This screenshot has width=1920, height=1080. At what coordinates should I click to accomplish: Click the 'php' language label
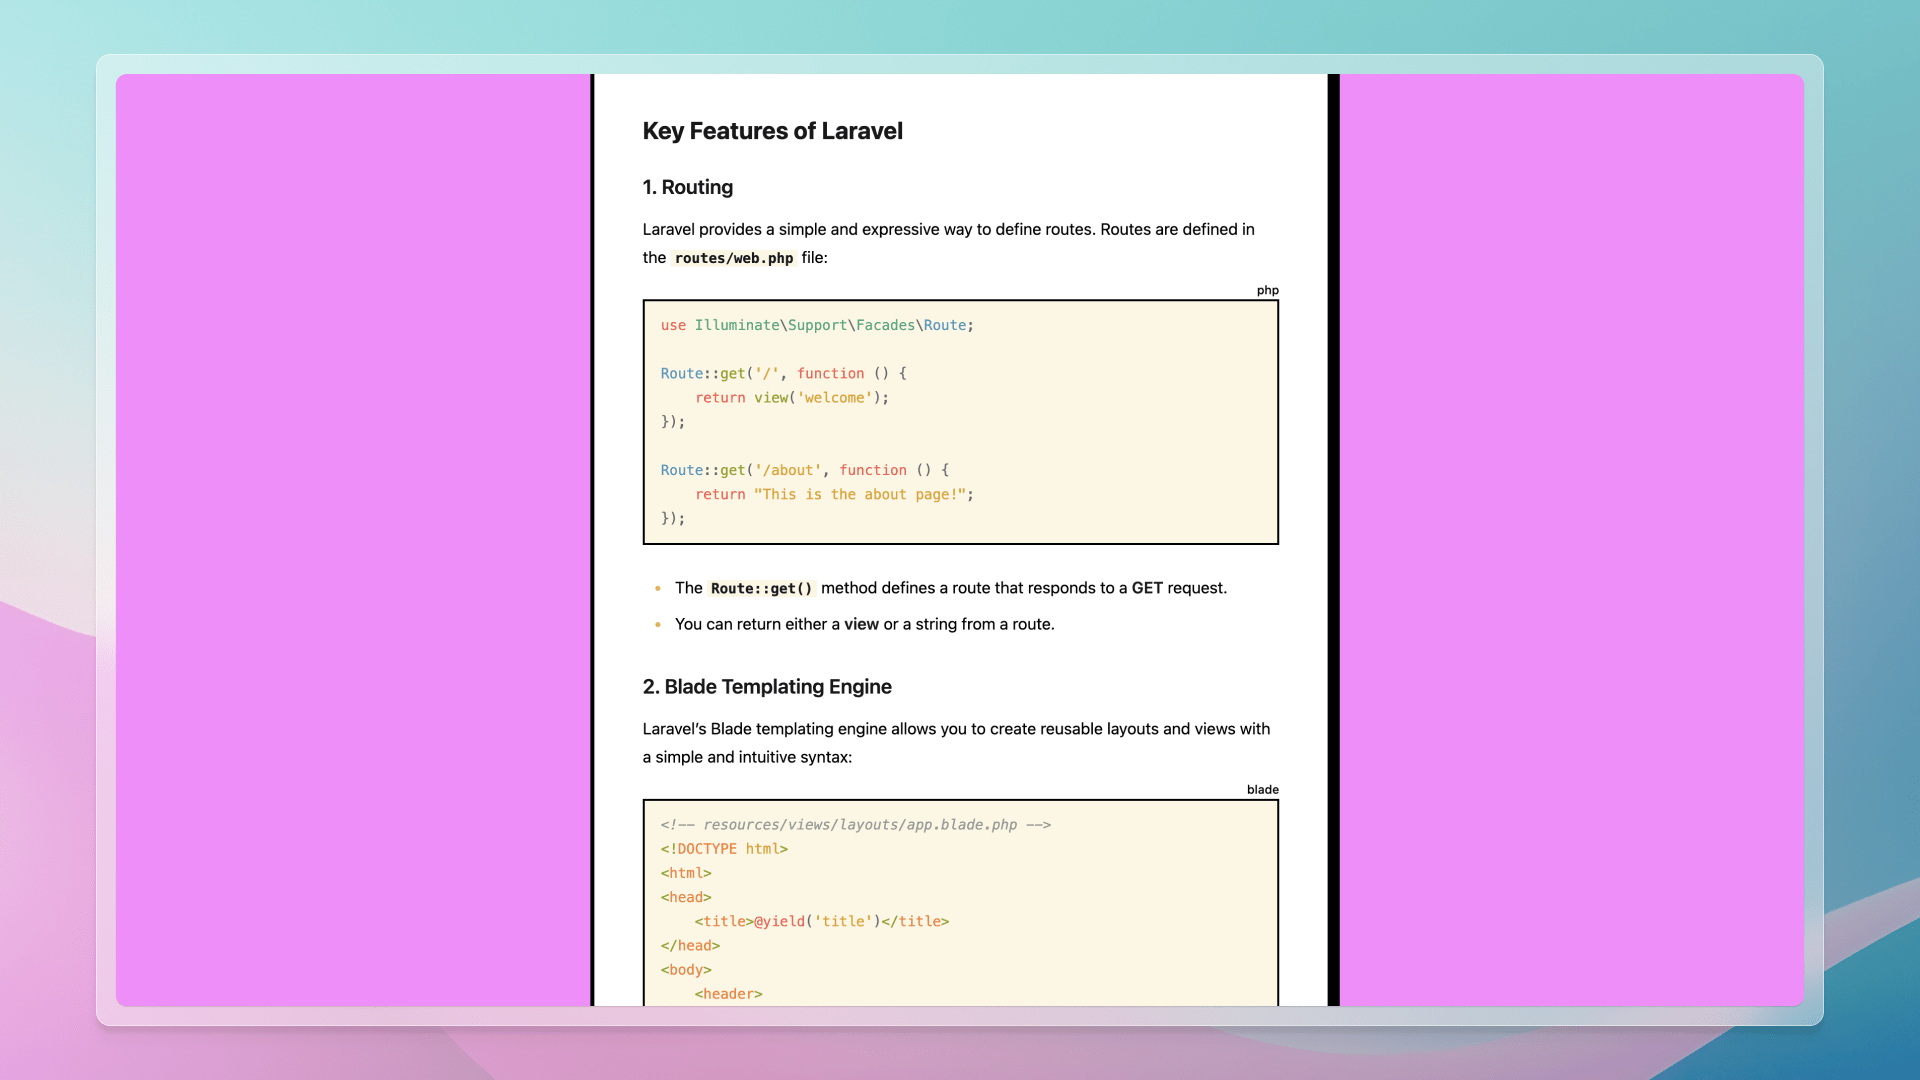pyautogui.click(x=1267, y=290)
